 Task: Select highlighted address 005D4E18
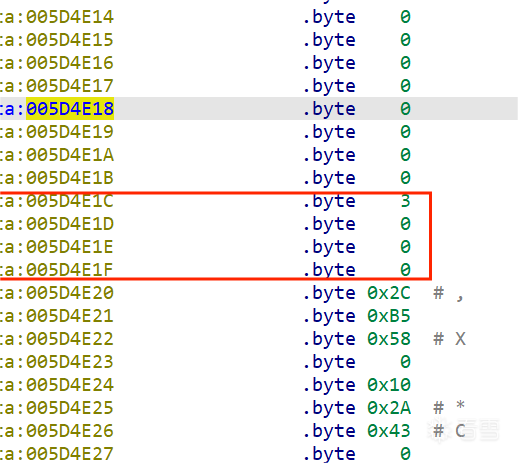point(70,109)
